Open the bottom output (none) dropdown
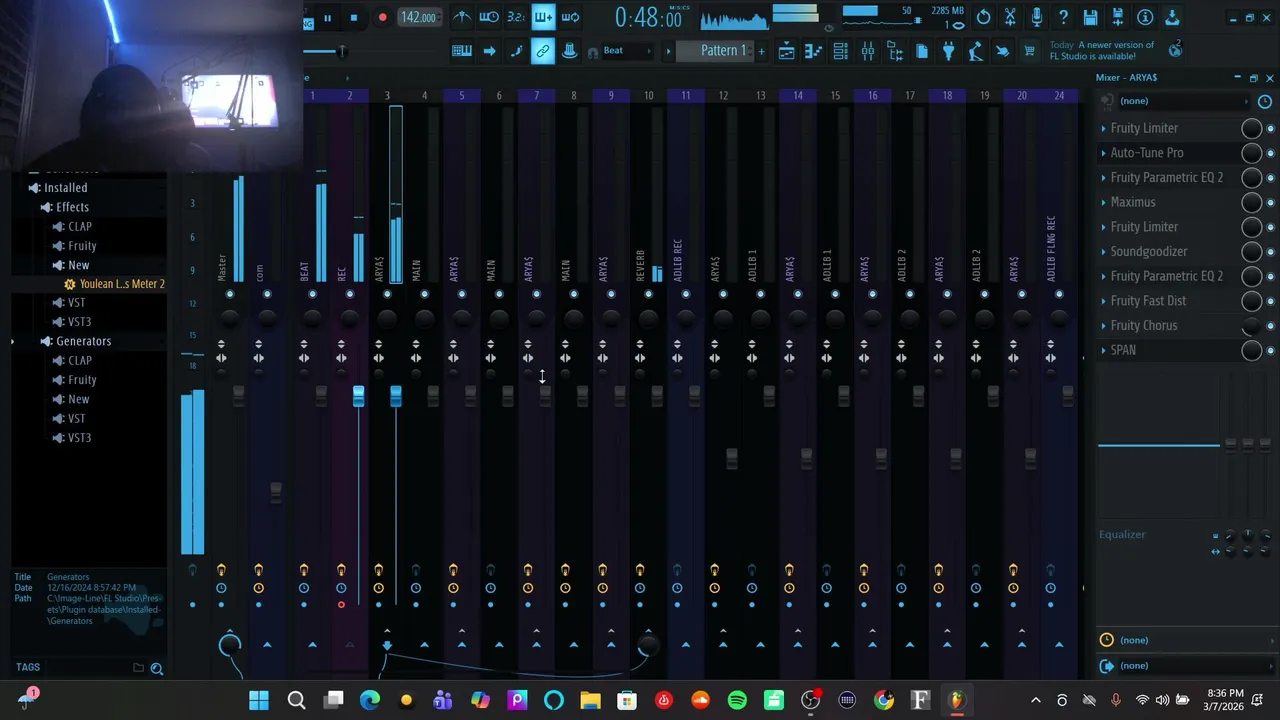 pyautogui.click(x=1186, y=666)
